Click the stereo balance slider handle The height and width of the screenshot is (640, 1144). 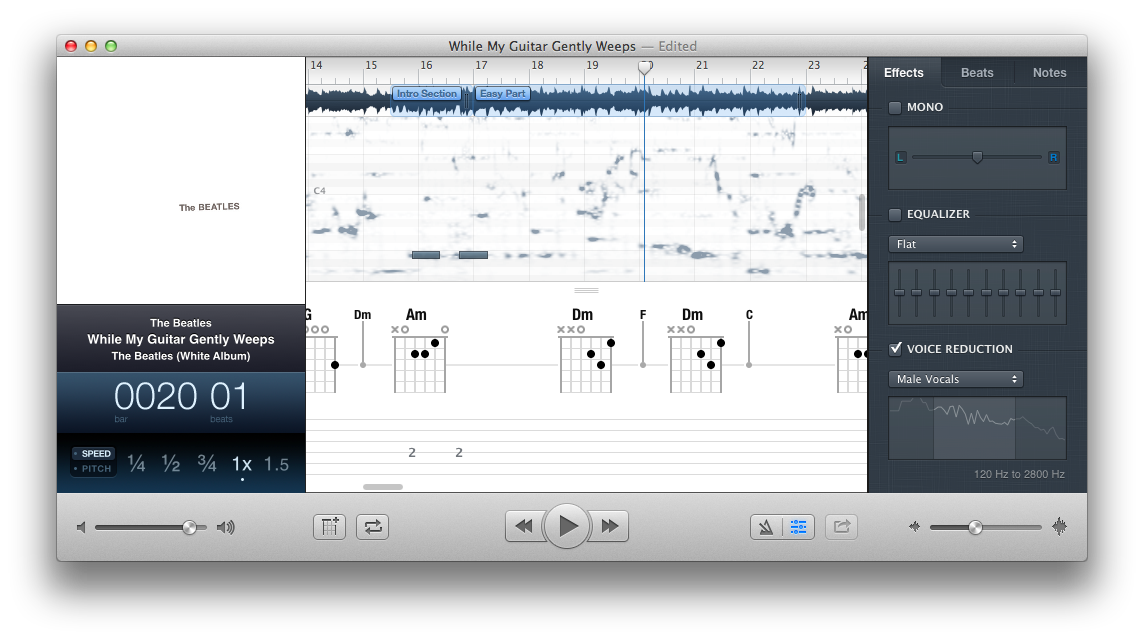click(977, 157)
